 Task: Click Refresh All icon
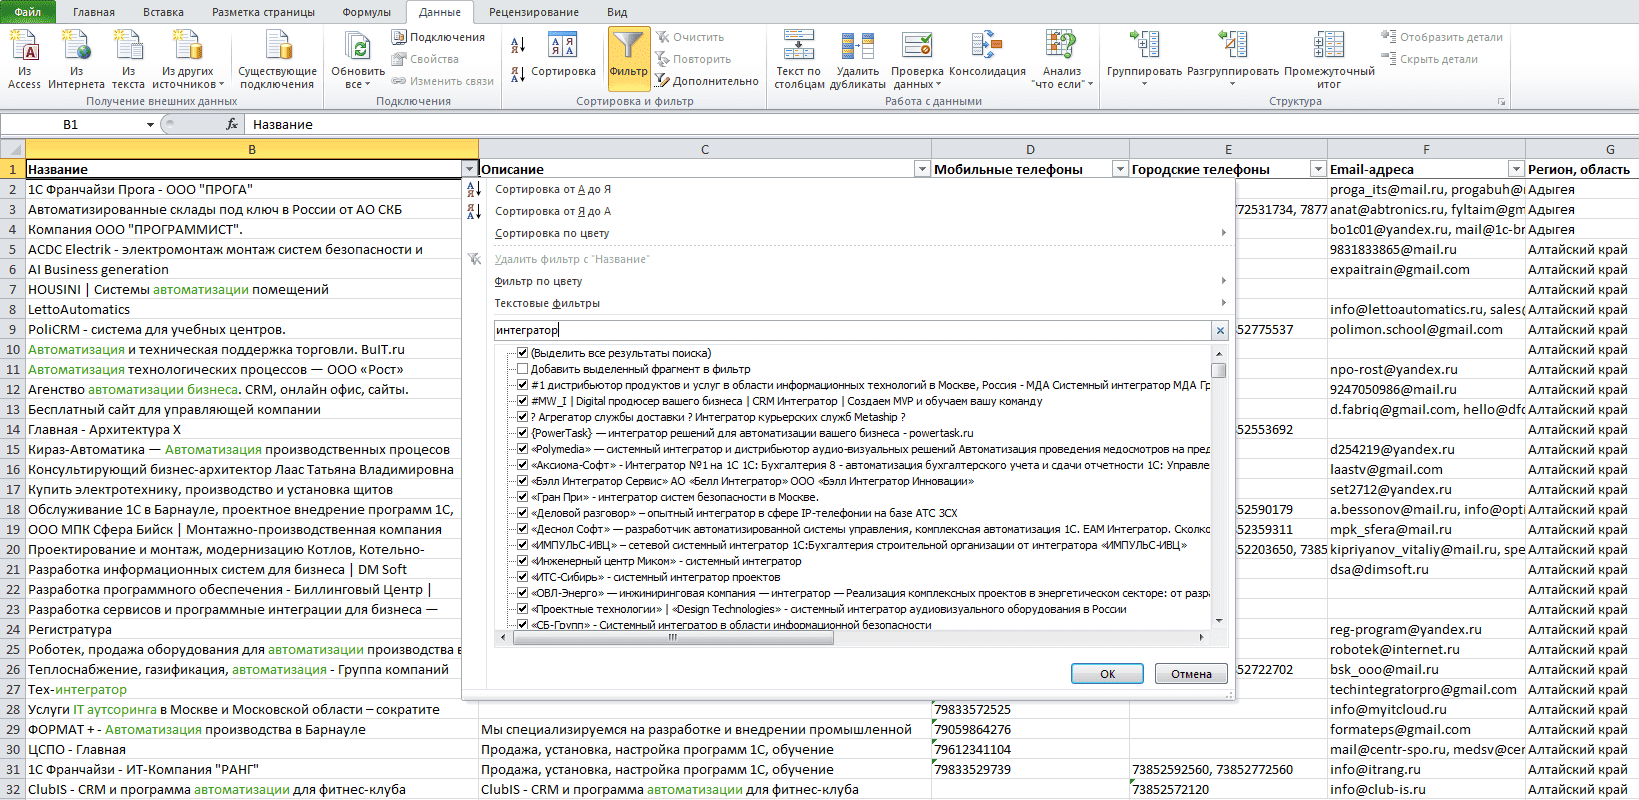(358, 60)
